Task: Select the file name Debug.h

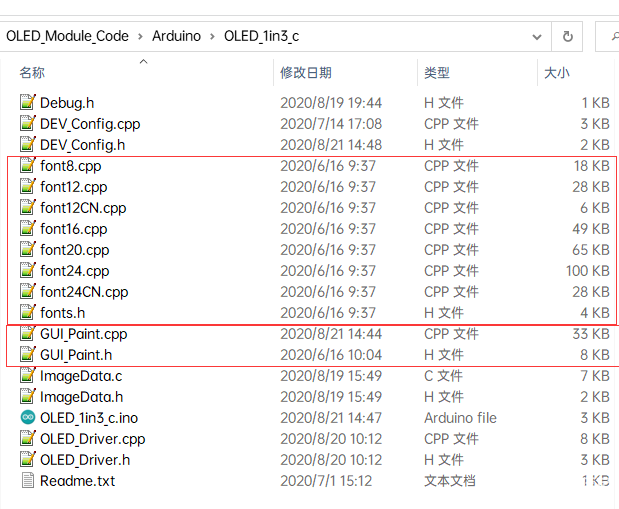Action: [x=67, y=103]
